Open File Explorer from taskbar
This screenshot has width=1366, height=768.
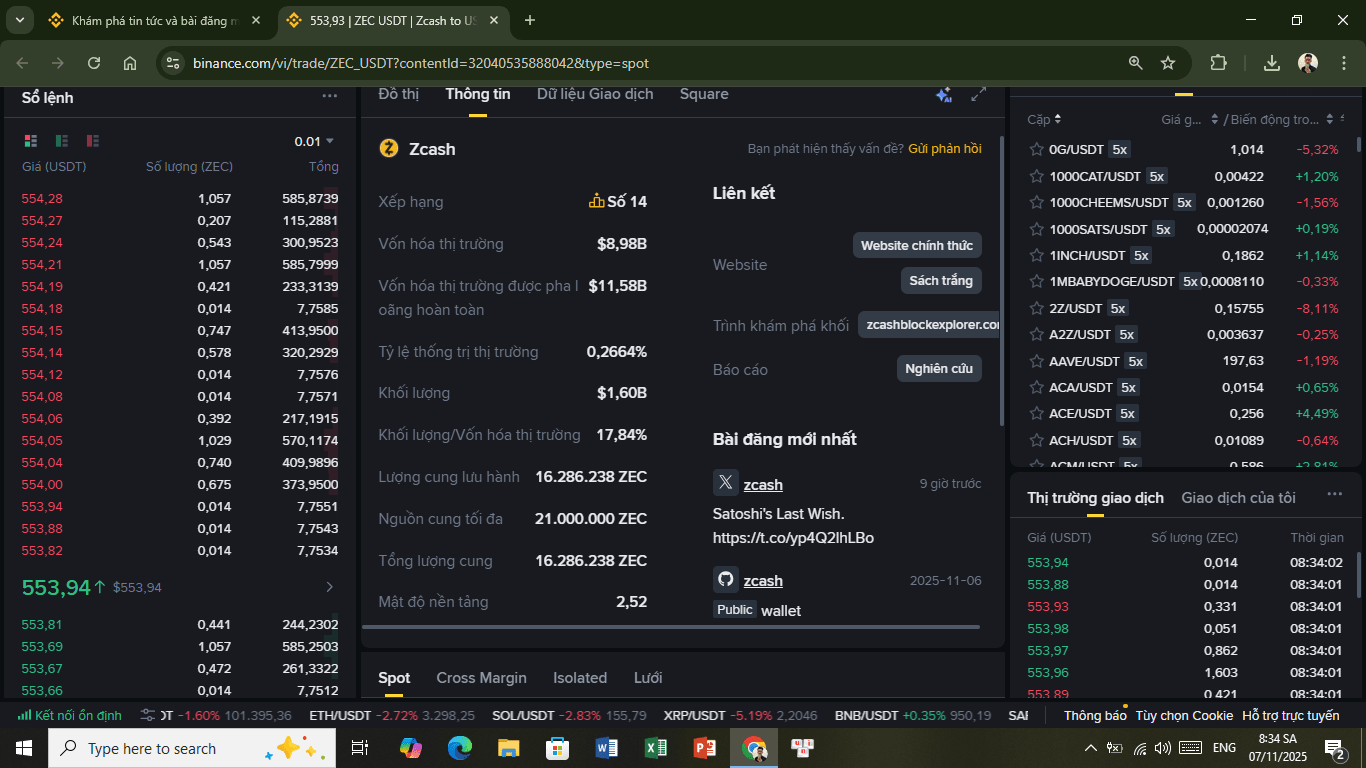point(509,748)
